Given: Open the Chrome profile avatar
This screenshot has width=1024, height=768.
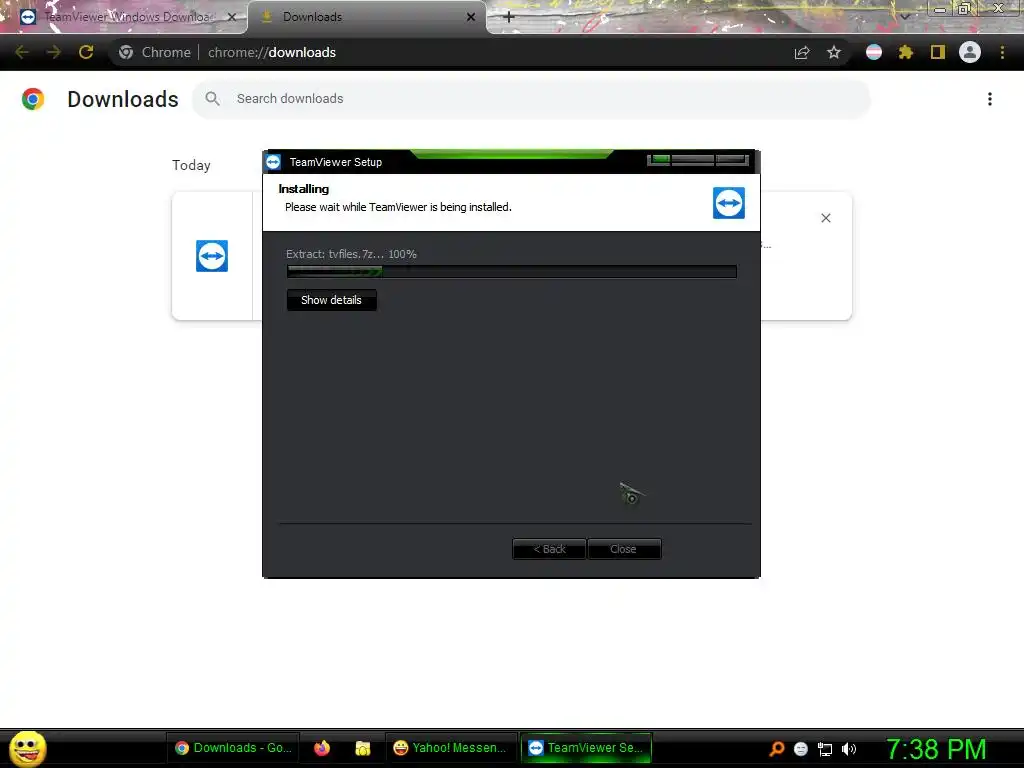Looking at the screenshot, I should click(x=970, y=52).
